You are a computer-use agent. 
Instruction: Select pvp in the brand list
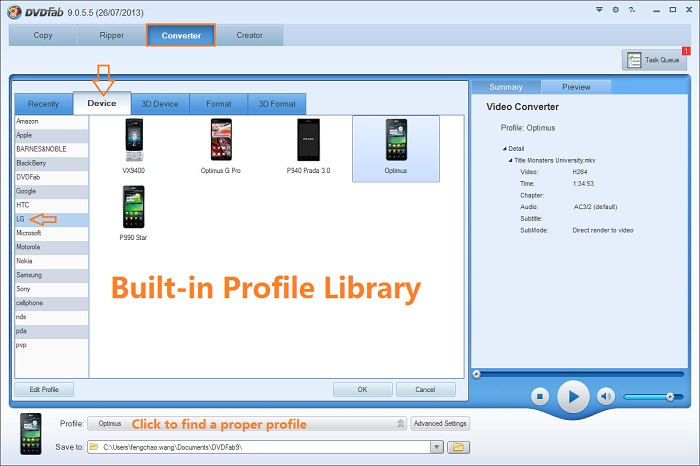(51, 345)
